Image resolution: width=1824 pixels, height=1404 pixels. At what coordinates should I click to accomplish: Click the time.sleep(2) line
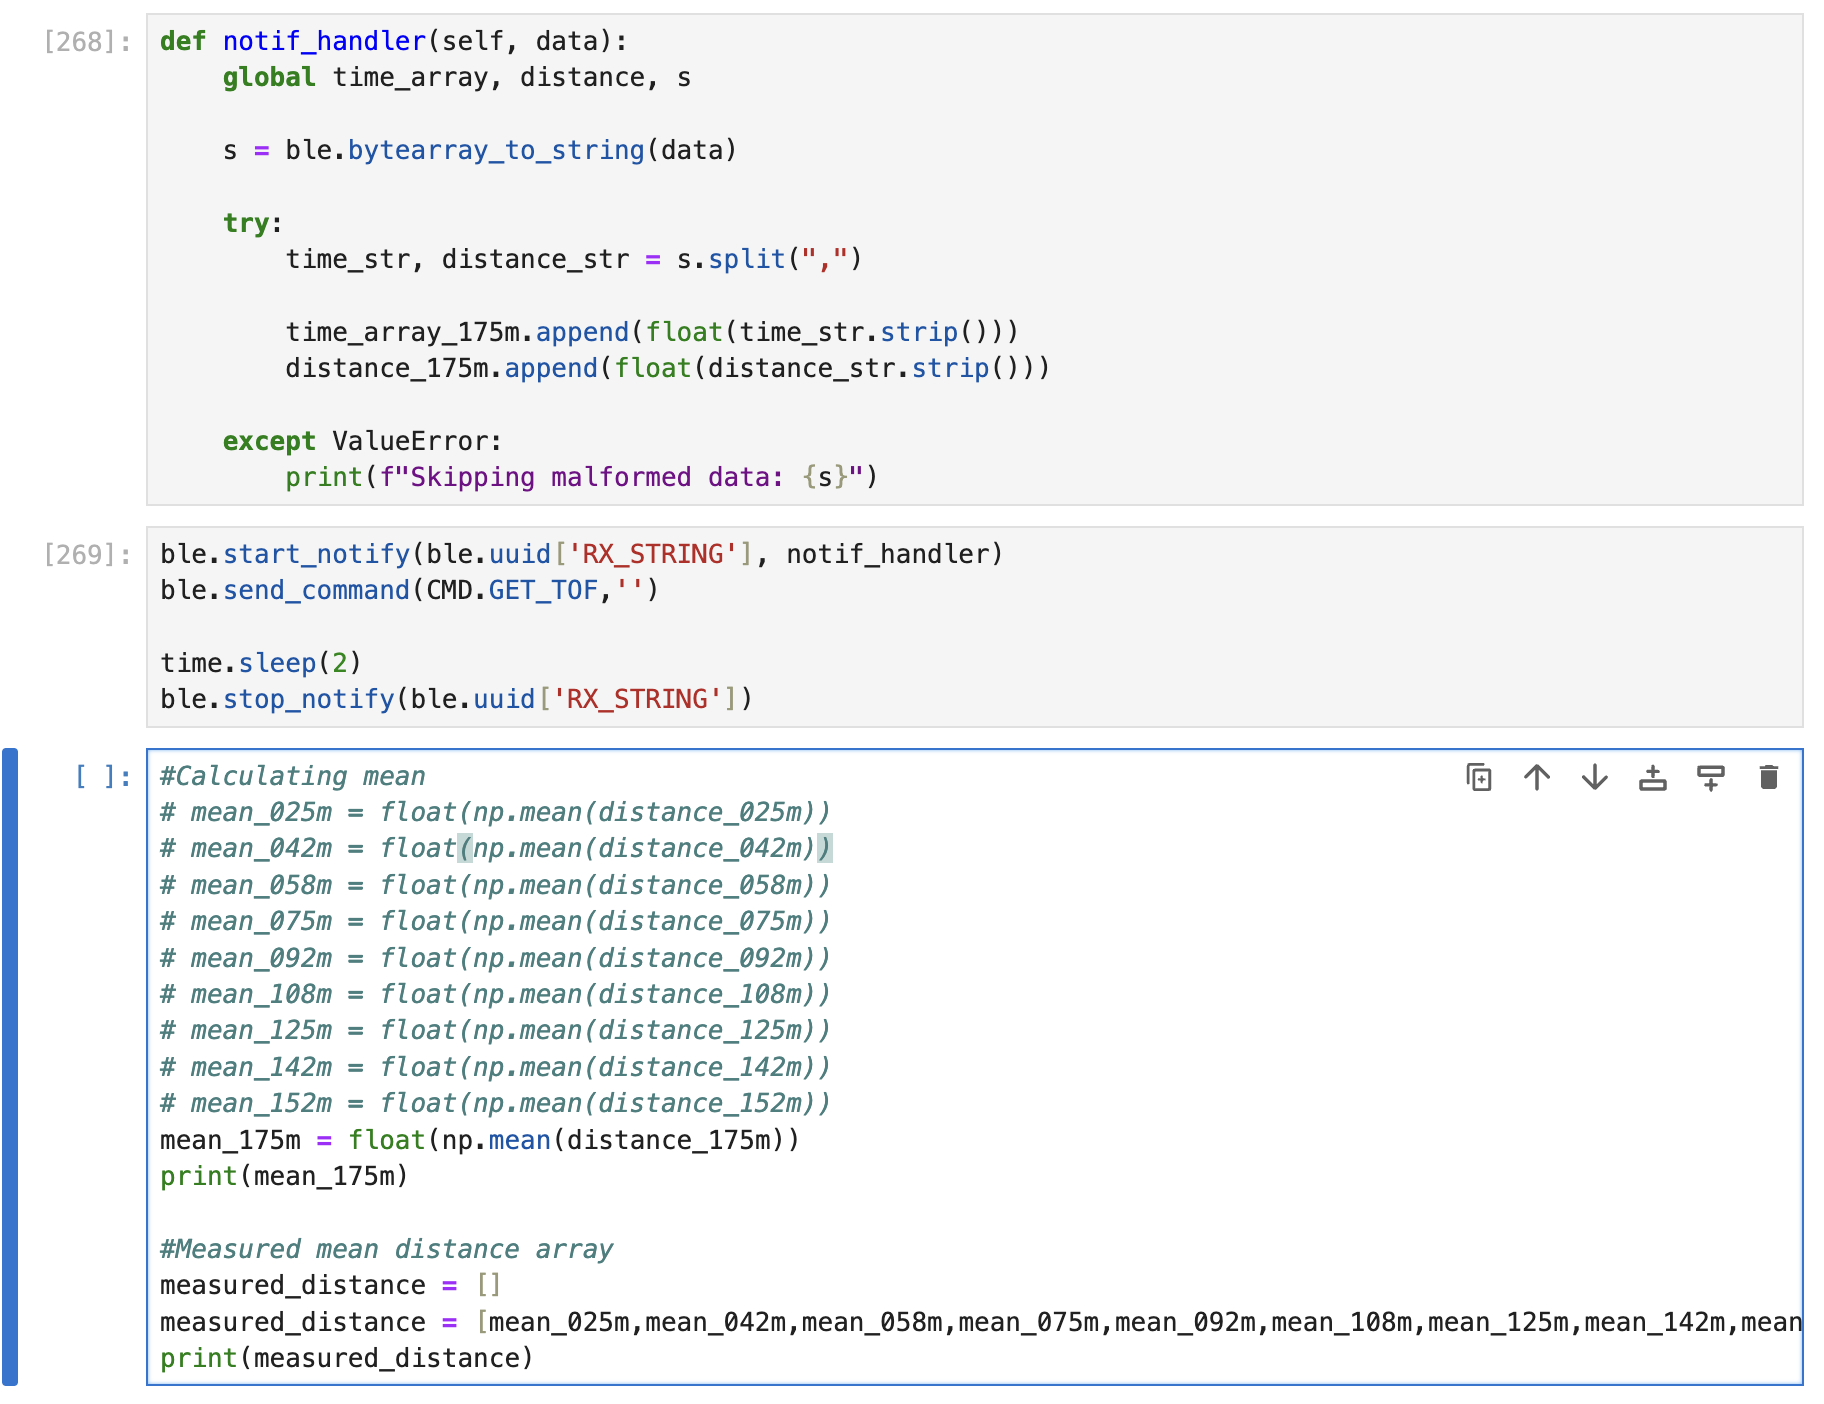pyautogui.click(x=261, y=663)
